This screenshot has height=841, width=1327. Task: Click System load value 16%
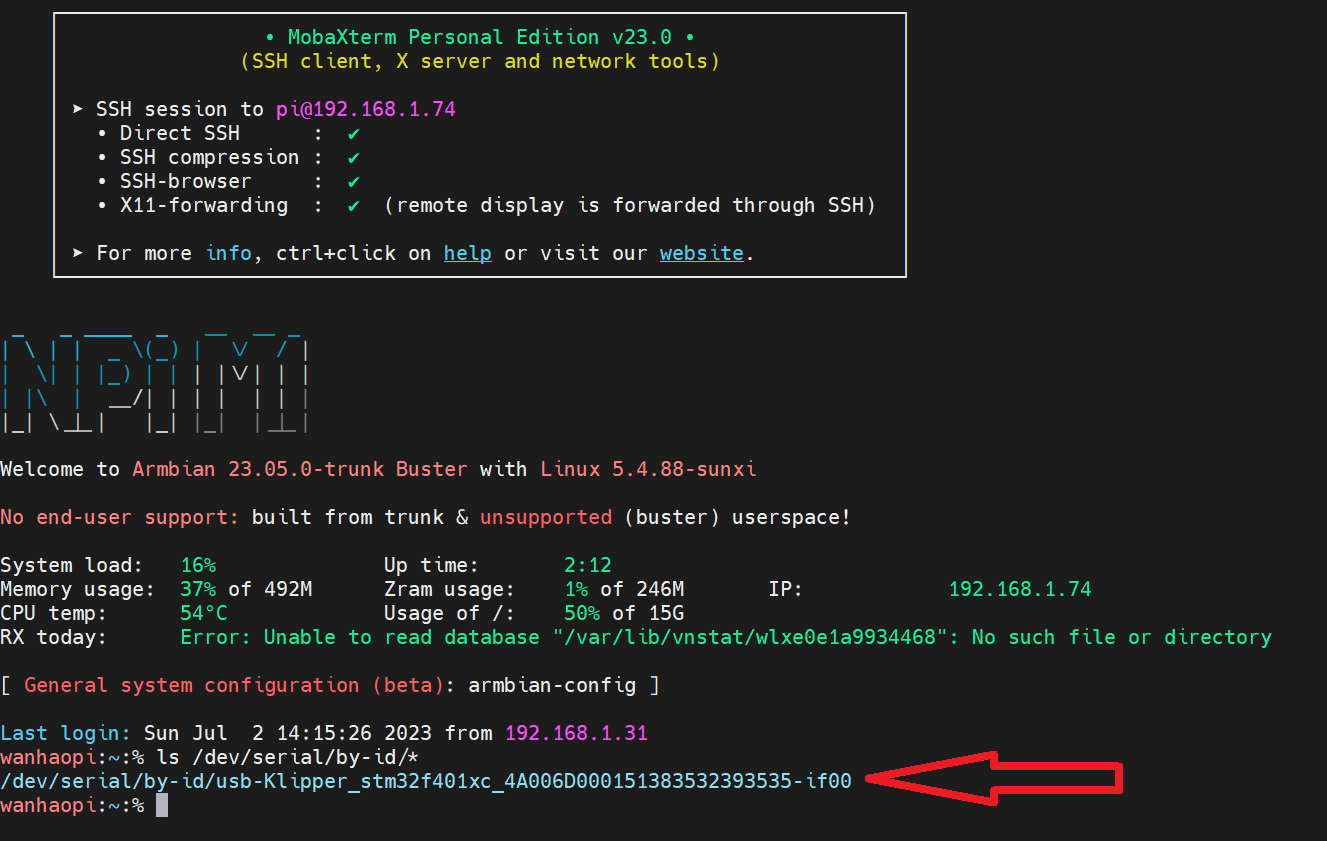[198, 565]
